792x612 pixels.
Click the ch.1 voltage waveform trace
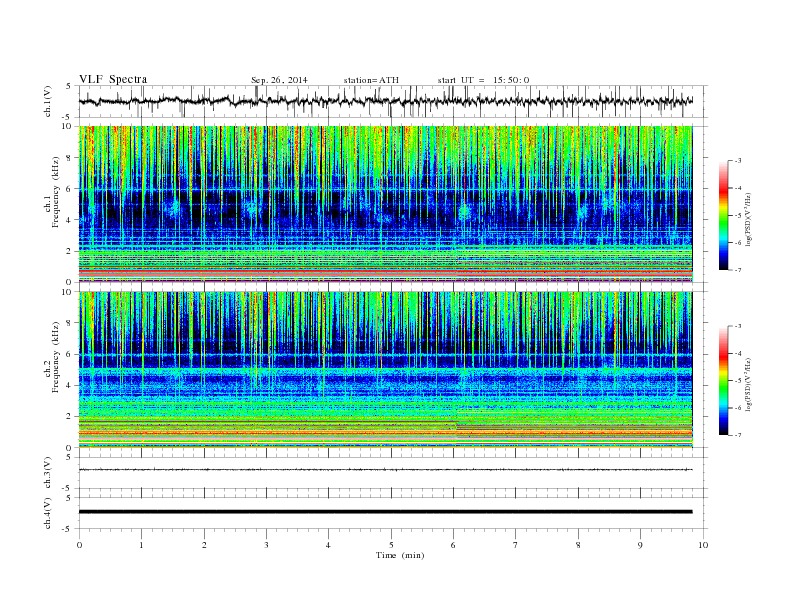pos(385,101)
